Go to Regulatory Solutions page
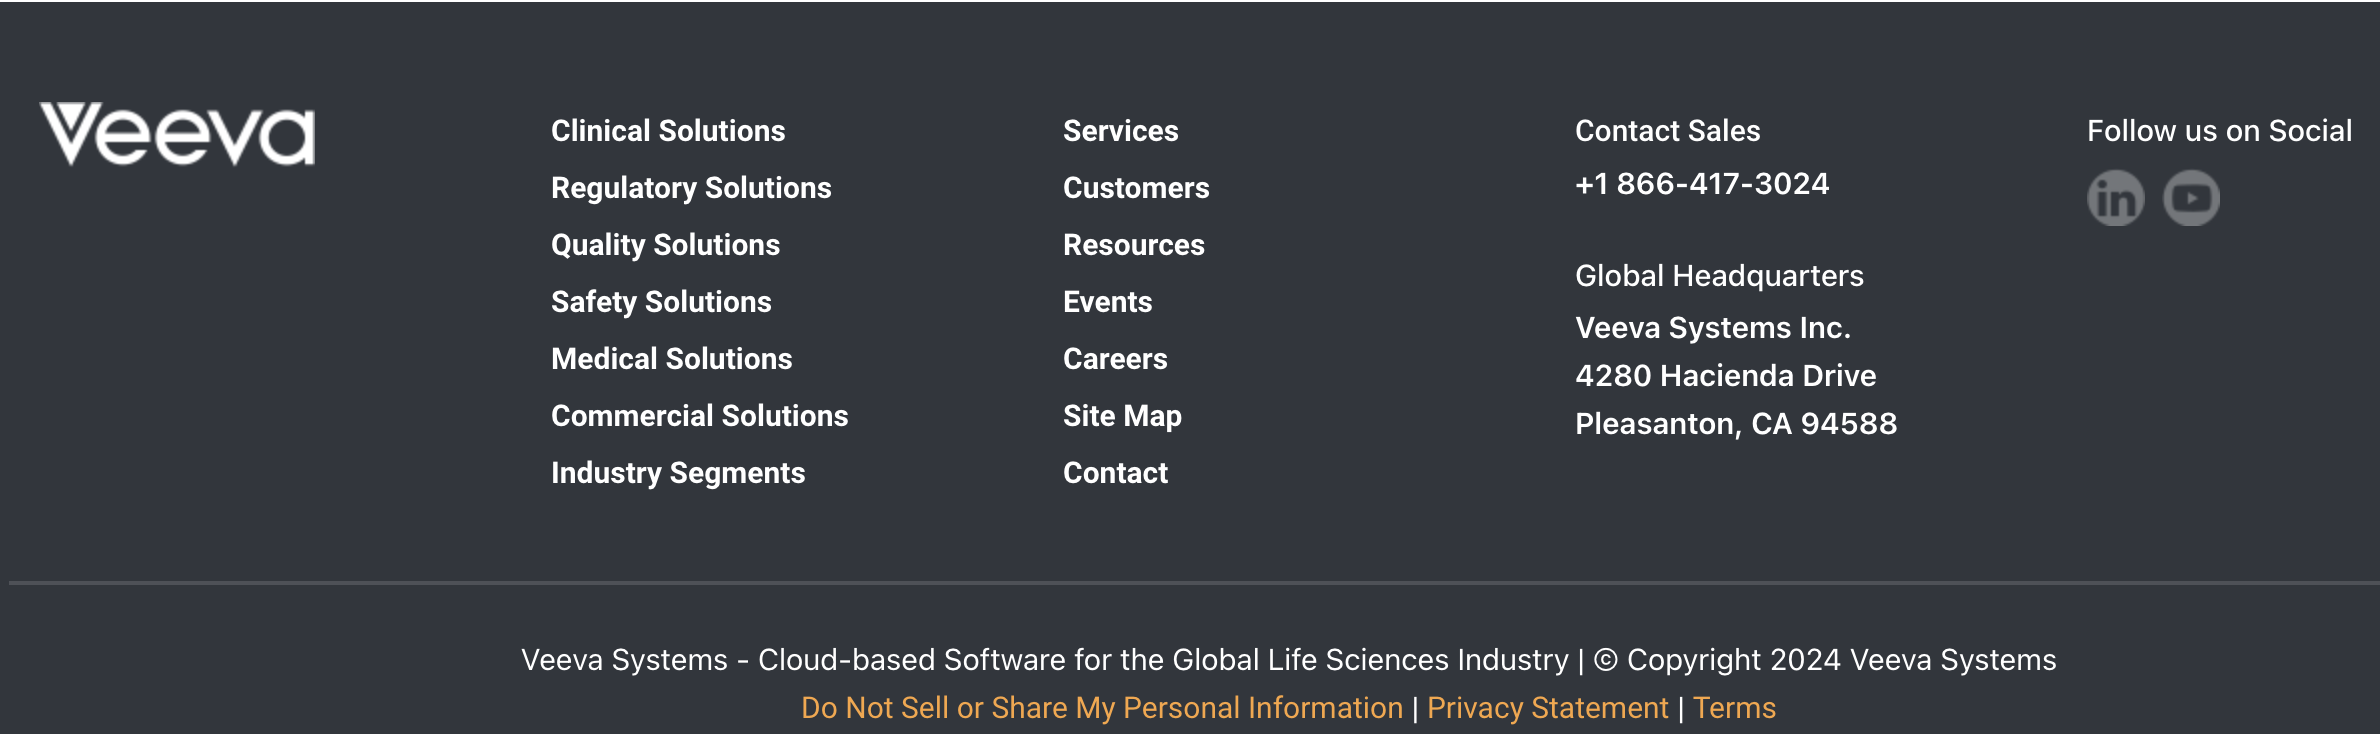The image size is (2380, 734). pyautogui.click(x=691, y=188)
